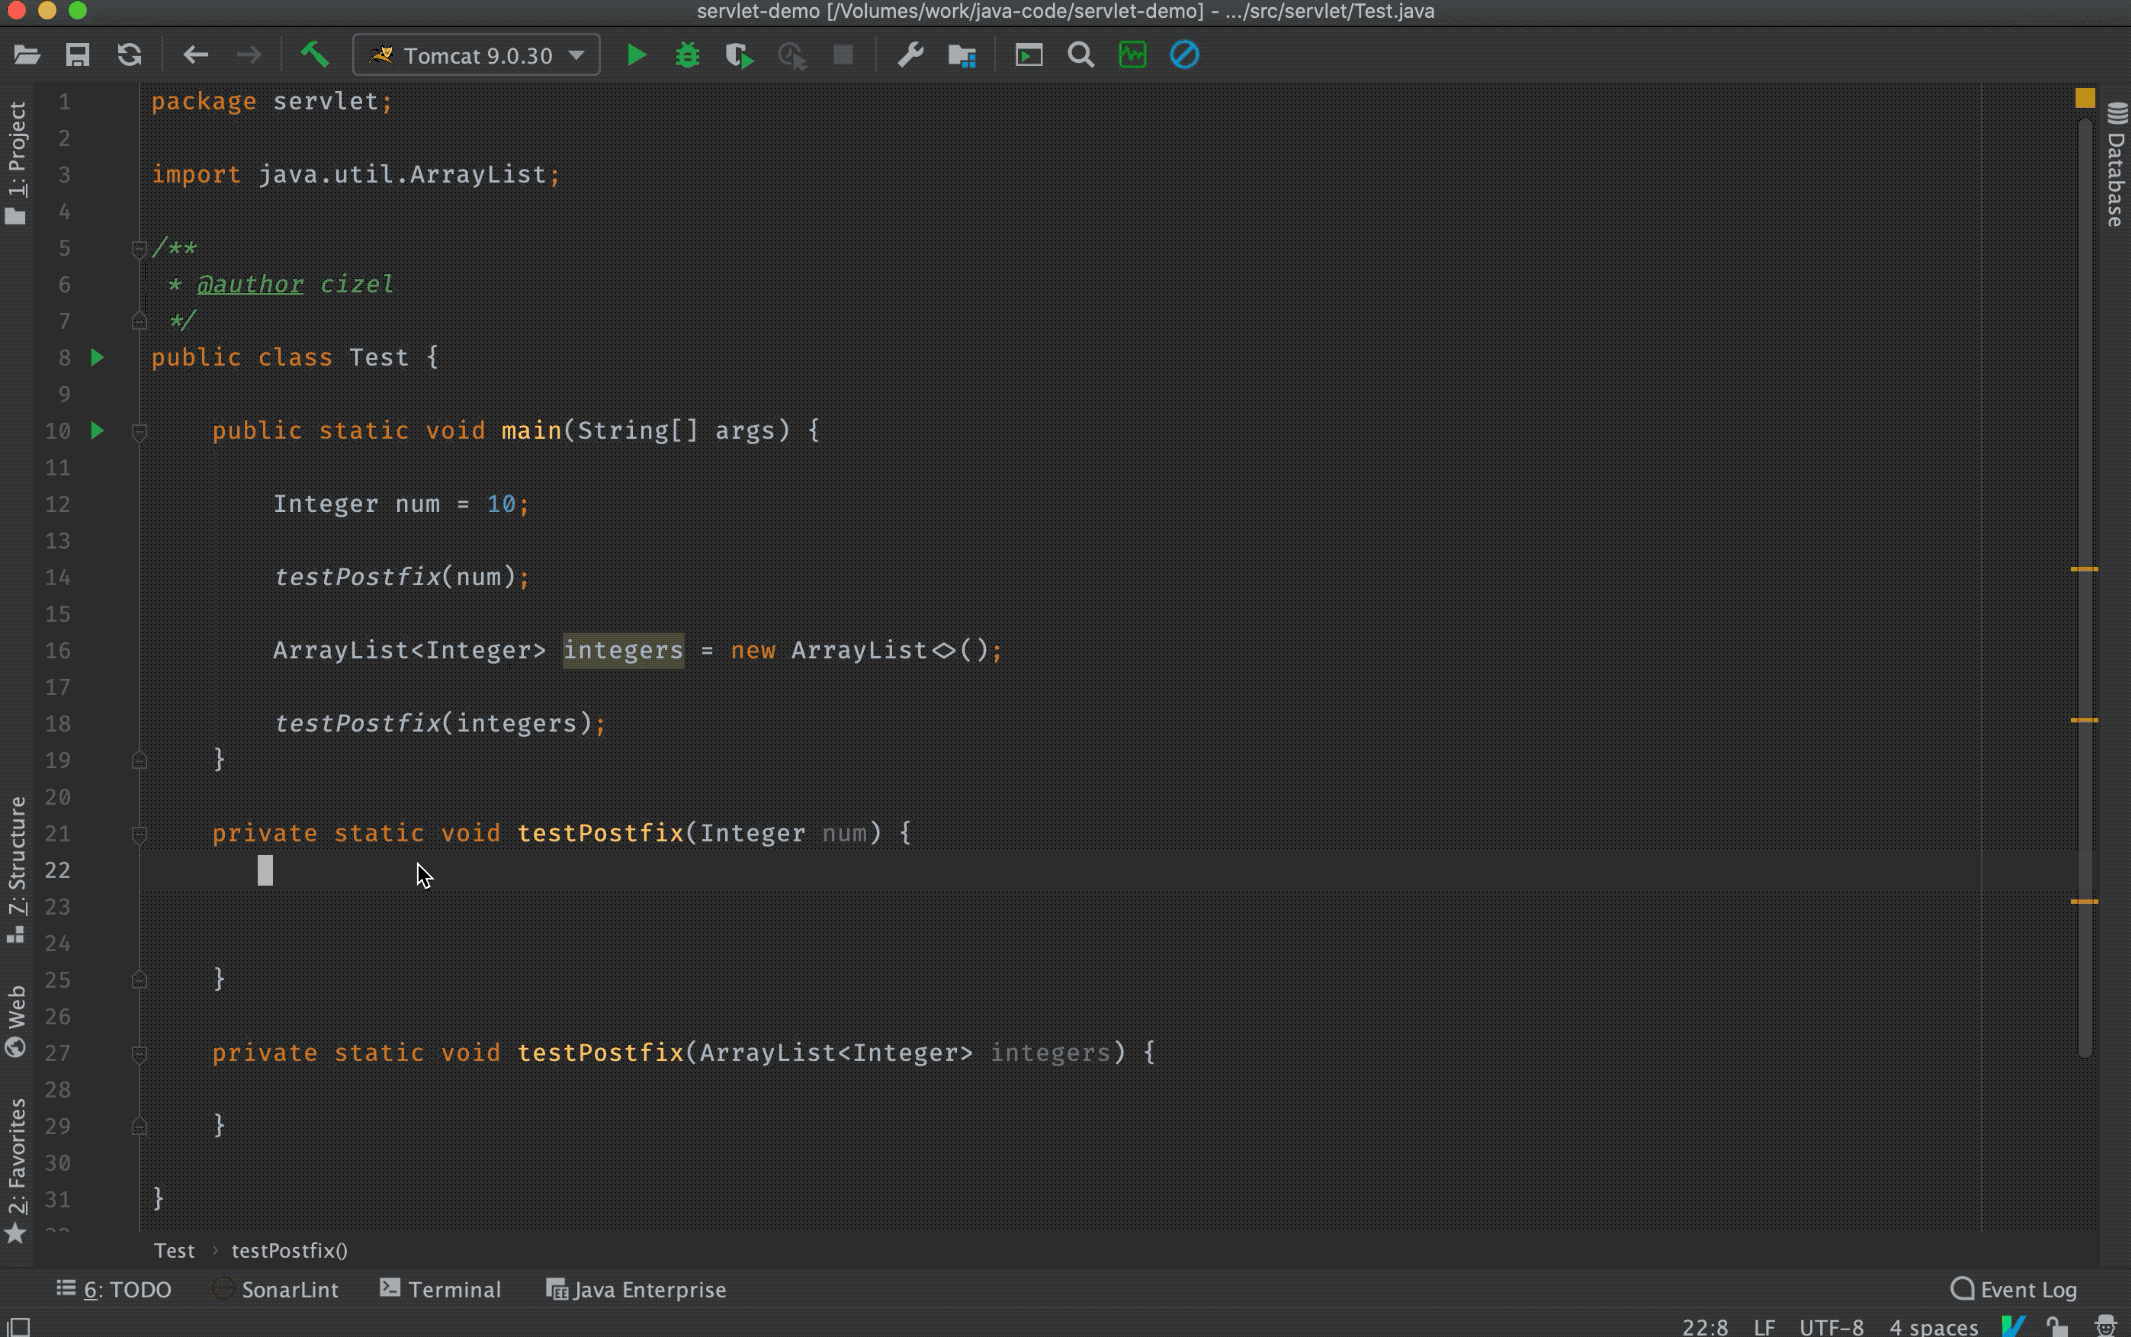2131x1337 pixels.
Task: Run with Coverage using the shield icon
Action: click(739, 55)
